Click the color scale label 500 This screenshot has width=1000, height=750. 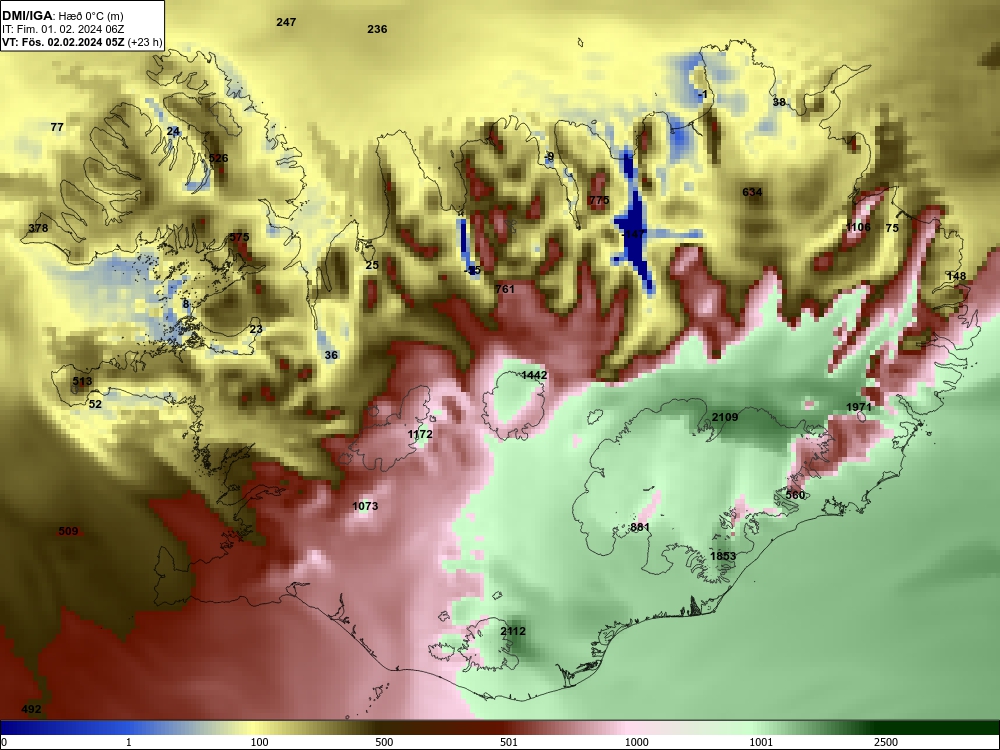[x=384, y=742]
